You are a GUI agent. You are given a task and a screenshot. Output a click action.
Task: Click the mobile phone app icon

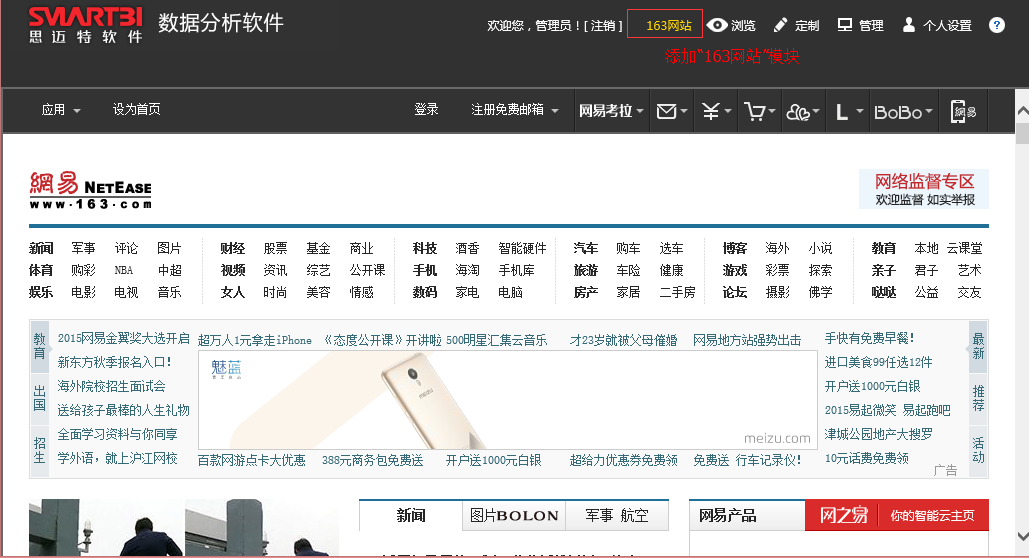point(963,112)
